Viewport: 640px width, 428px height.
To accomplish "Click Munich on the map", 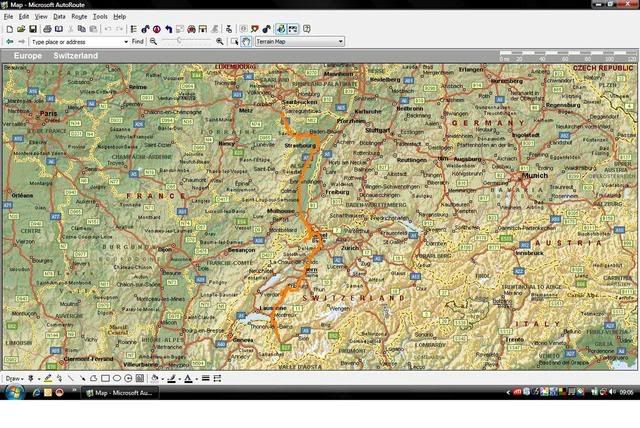I will coord(535,175).
